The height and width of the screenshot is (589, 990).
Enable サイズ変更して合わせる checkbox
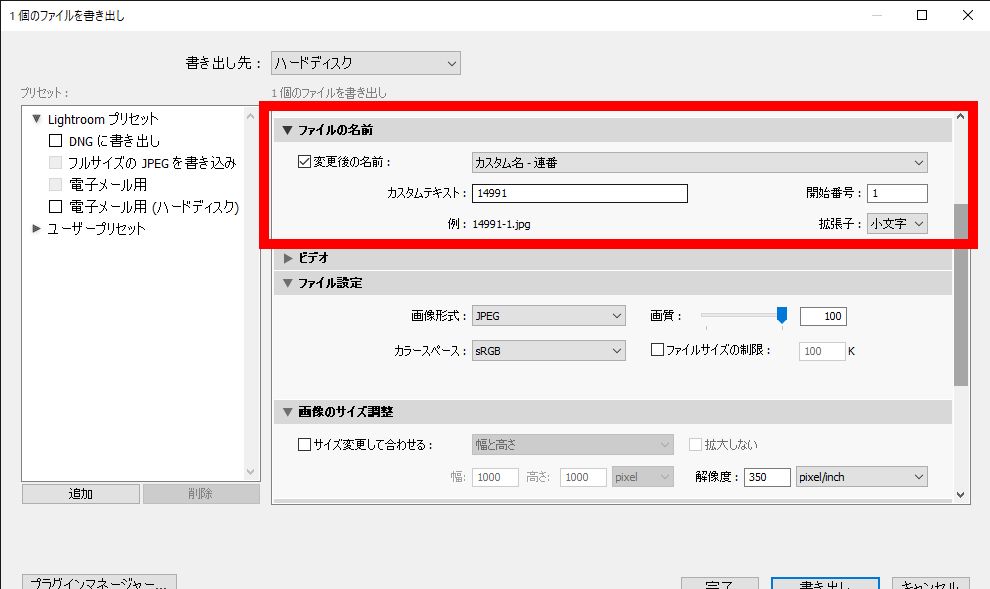(x=305, y=445)
